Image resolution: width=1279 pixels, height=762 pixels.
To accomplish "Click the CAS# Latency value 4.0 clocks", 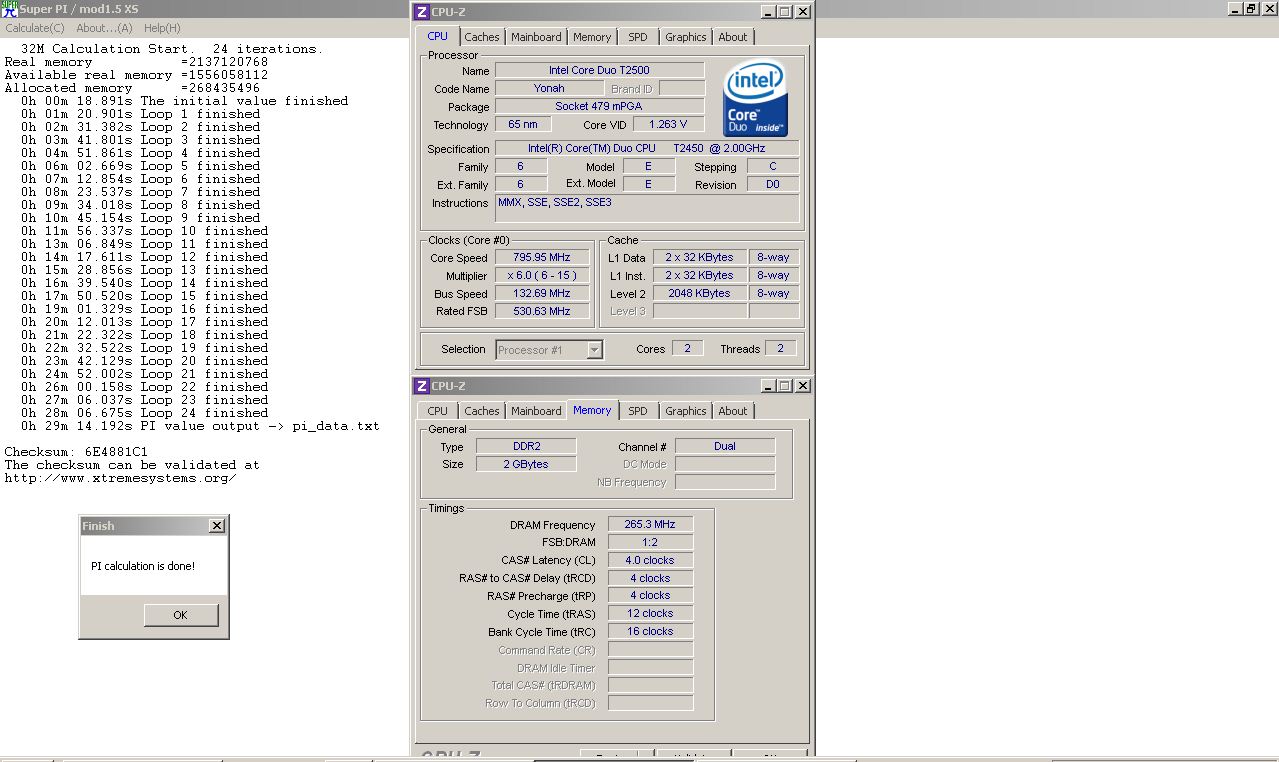I will tap(650, 560).
